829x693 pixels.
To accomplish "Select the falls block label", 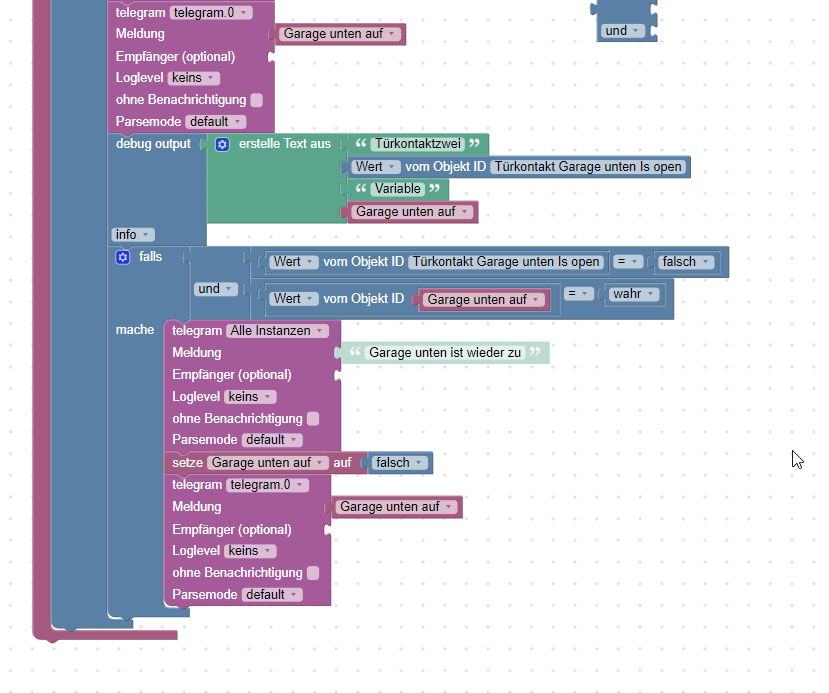I will (150, 257).
